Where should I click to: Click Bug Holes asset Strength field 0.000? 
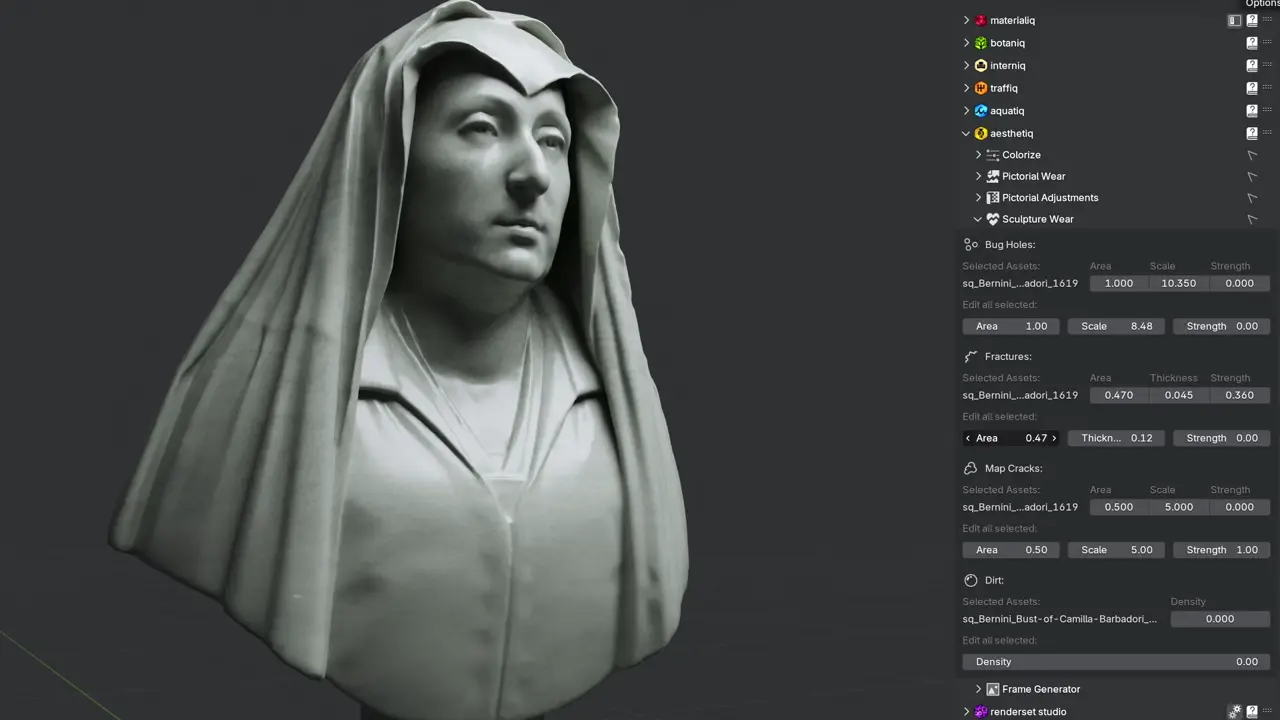pyautogui.click(x=1240, y=283)
